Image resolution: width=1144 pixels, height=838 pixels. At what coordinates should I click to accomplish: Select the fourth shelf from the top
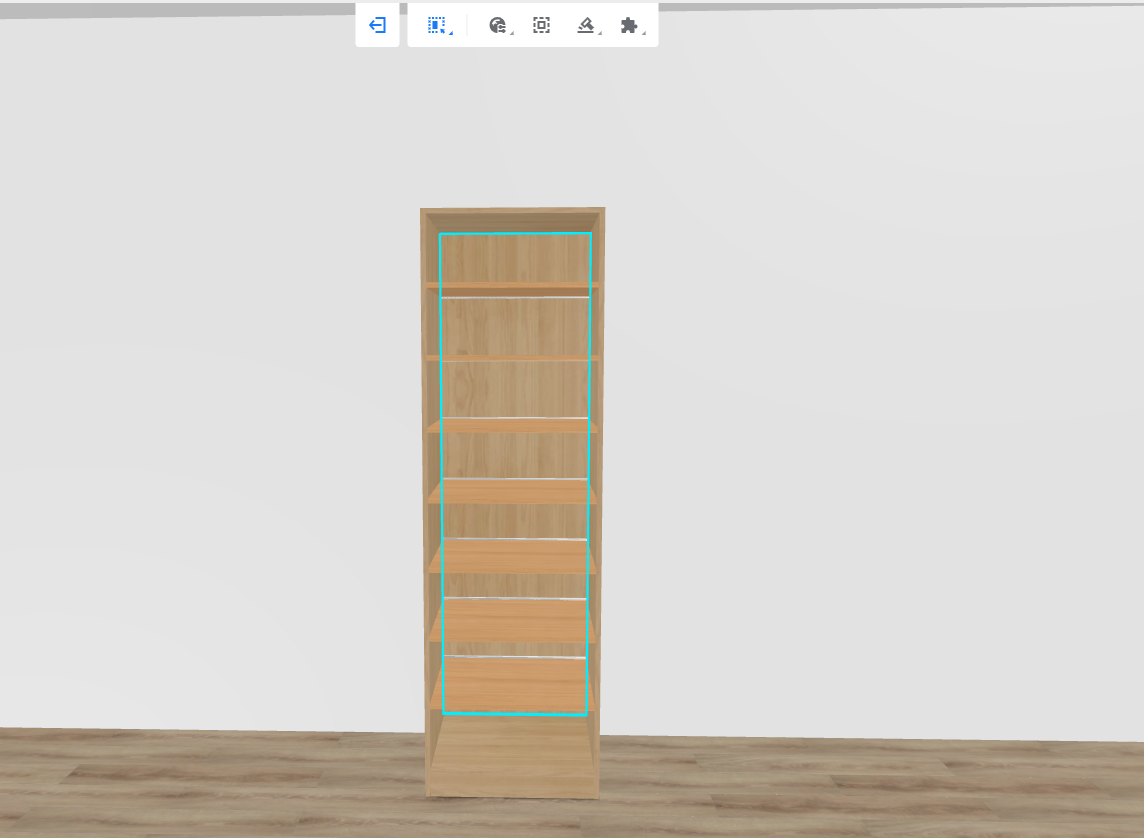pos(514,493)
